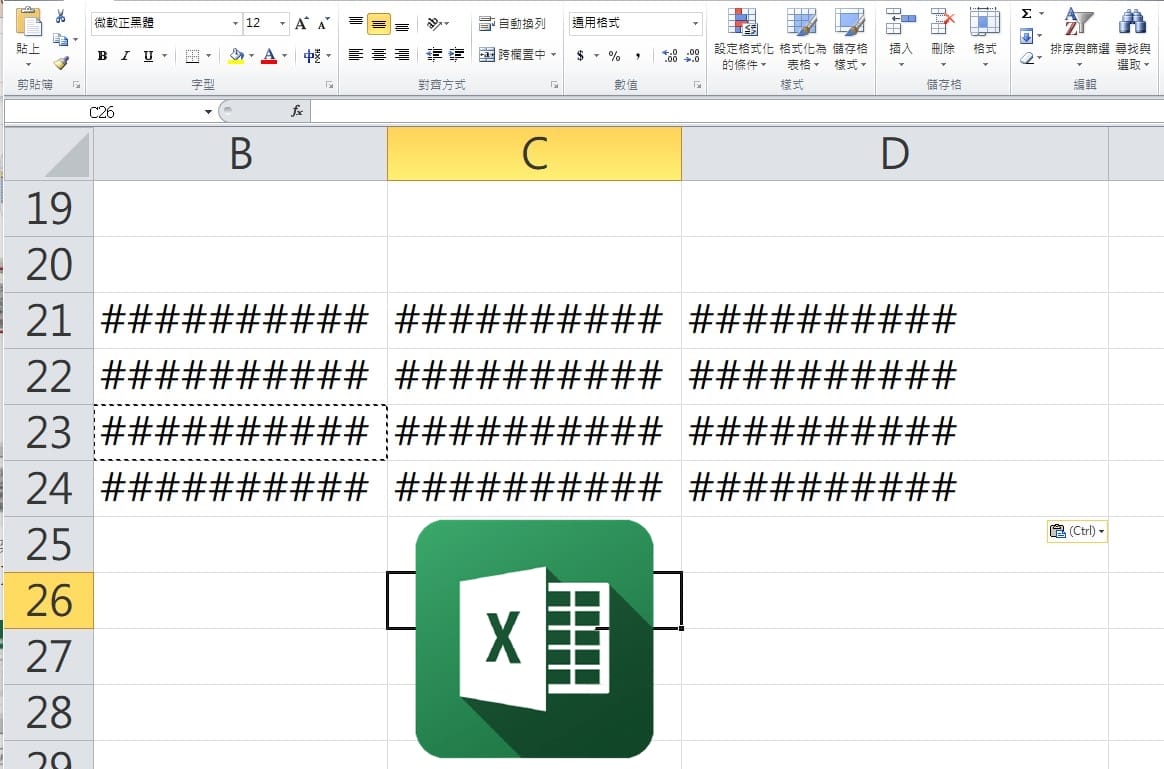Open Alignment group dialog launcher
Viewport: 1164px width, 769px height.
coord(555,85)
